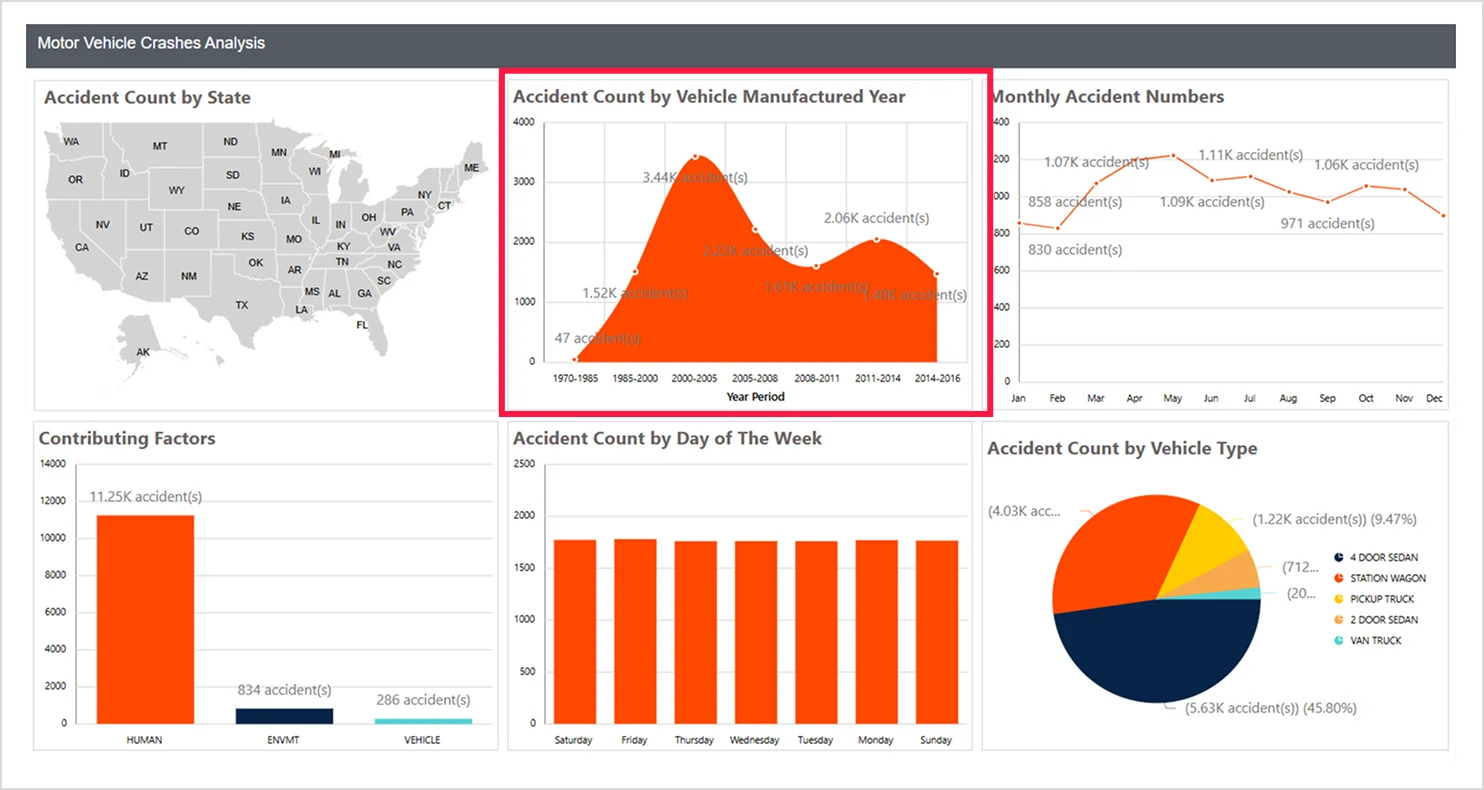The width and height of the screenshot is (1484, 790).
Task: Select the HUMAN contributing factor bar
Action: [x=145, y=619]
